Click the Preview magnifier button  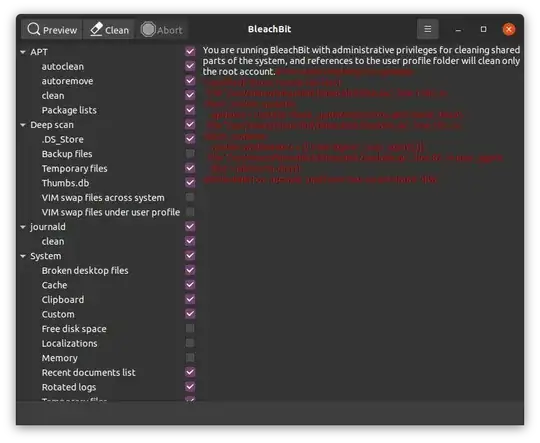[x=52, y=30]
